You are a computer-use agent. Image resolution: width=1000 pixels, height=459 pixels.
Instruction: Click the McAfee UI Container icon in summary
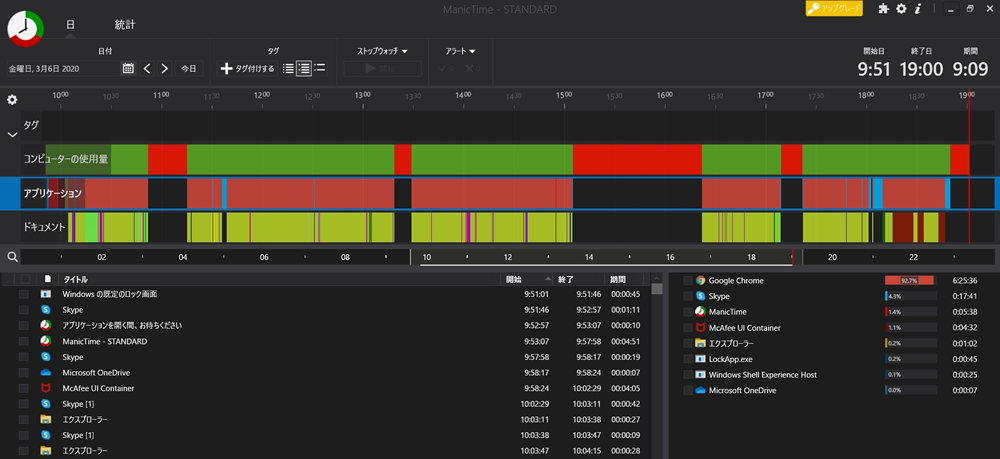tap(700, 328)
